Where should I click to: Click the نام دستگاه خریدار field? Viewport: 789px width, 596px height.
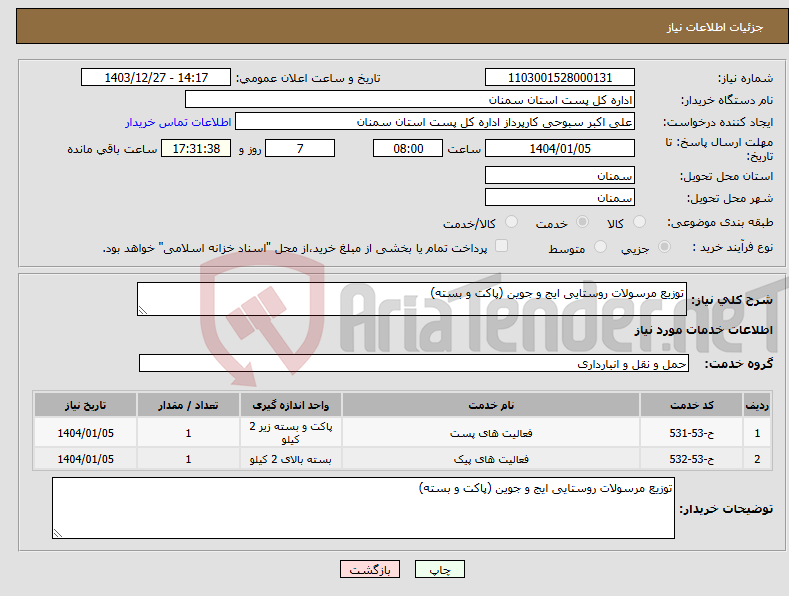click(410, 100)
